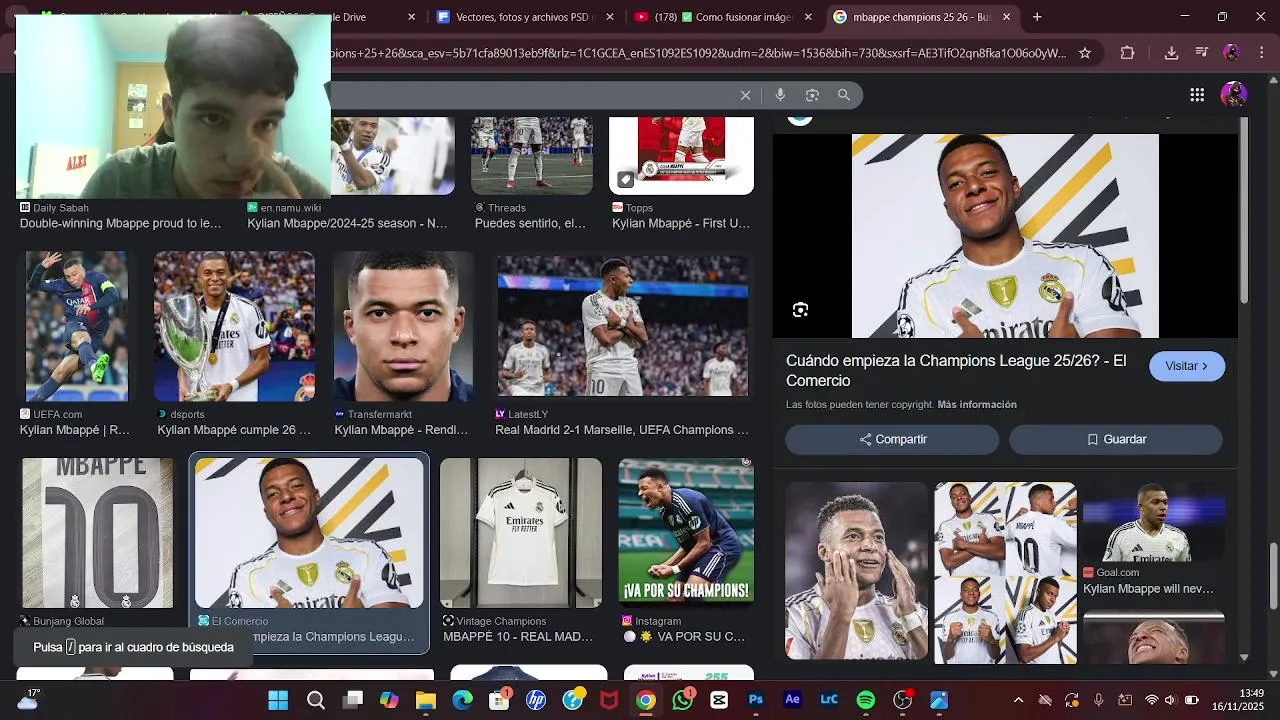Click the Compartir button

(892, 439)
